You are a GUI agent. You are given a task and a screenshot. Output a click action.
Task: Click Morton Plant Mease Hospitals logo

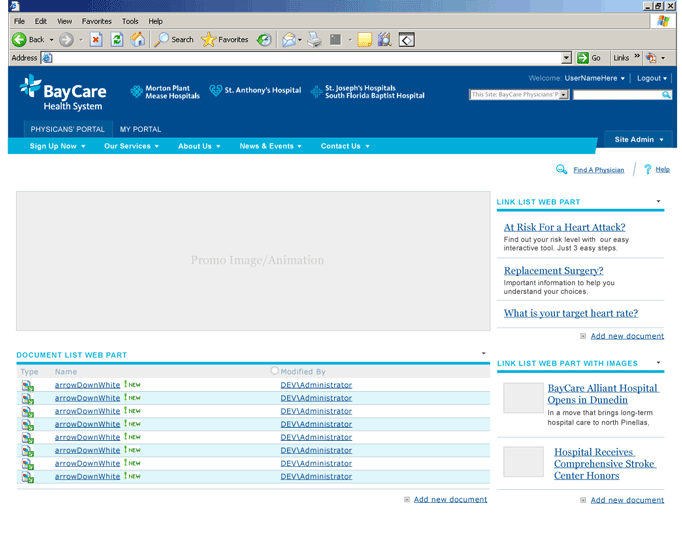click(x=165, y=92)
